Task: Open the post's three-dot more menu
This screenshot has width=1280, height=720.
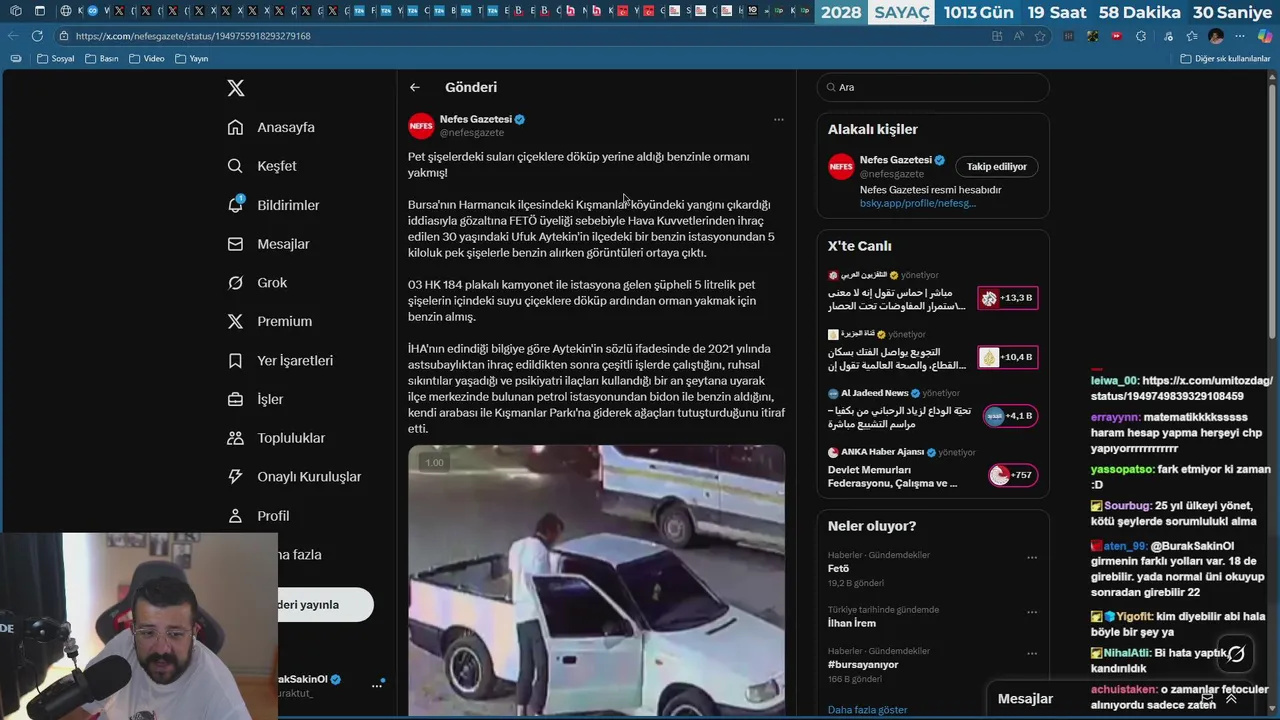Action: click(778, 120)
